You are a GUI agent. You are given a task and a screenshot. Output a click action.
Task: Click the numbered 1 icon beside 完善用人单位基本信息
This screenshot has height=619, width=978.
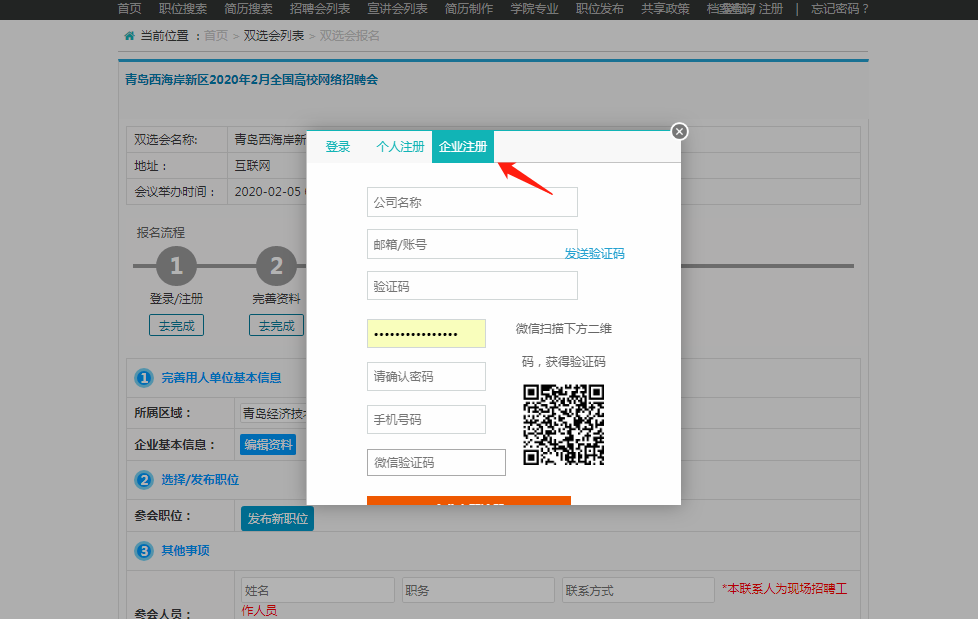(144, 378)
